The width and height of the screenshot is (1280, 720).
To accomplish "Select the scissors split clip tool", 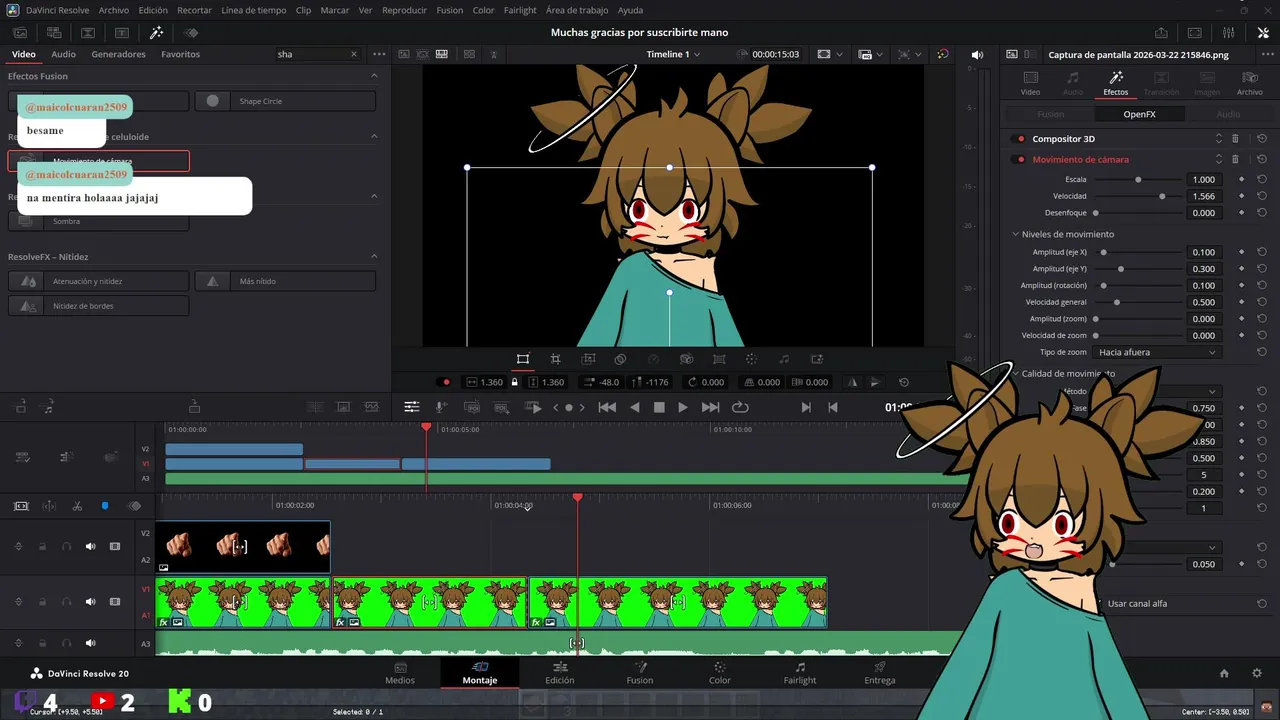I will pyautogui.click(x=77, y=506).
